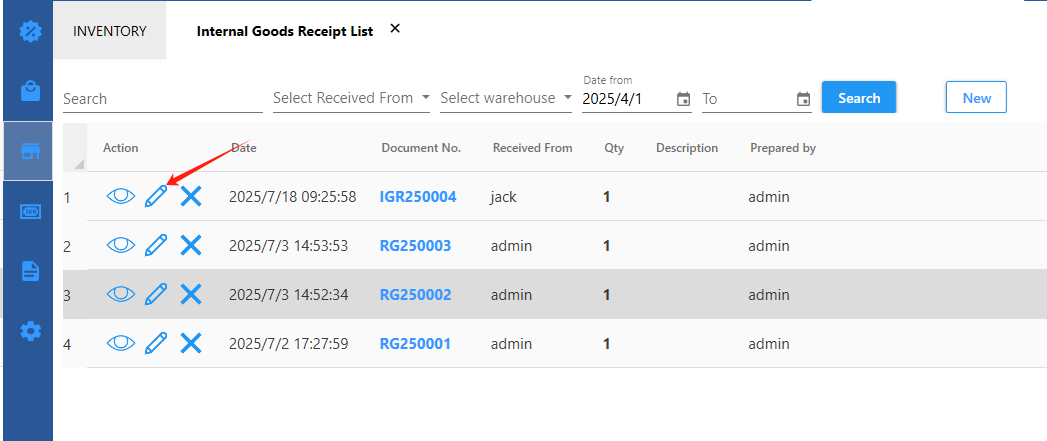Image resolution: width=1047 pixels, height=441 pixels.
Task: Open document link IGR250004
Action: click(418, 197)
